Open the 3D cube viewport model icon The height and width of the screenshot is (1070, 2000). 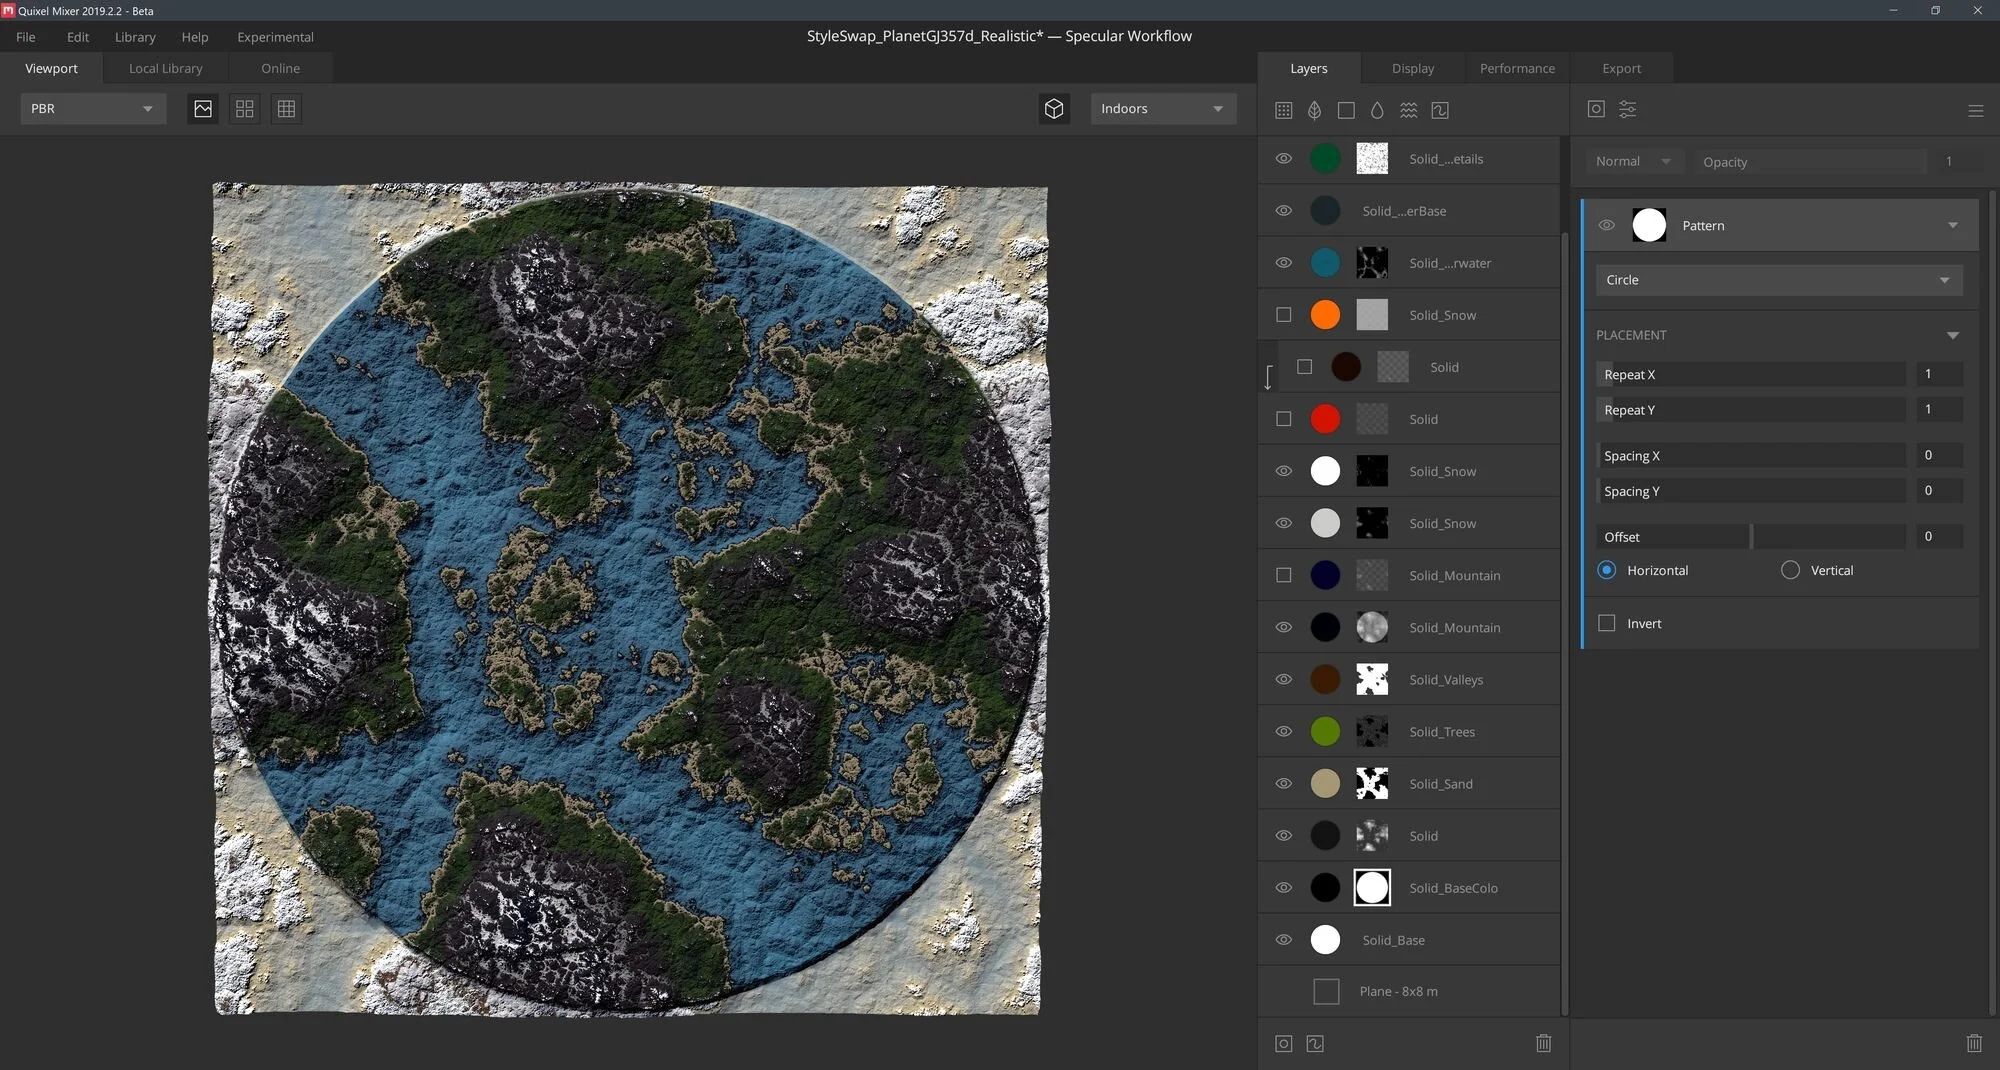1054,109
